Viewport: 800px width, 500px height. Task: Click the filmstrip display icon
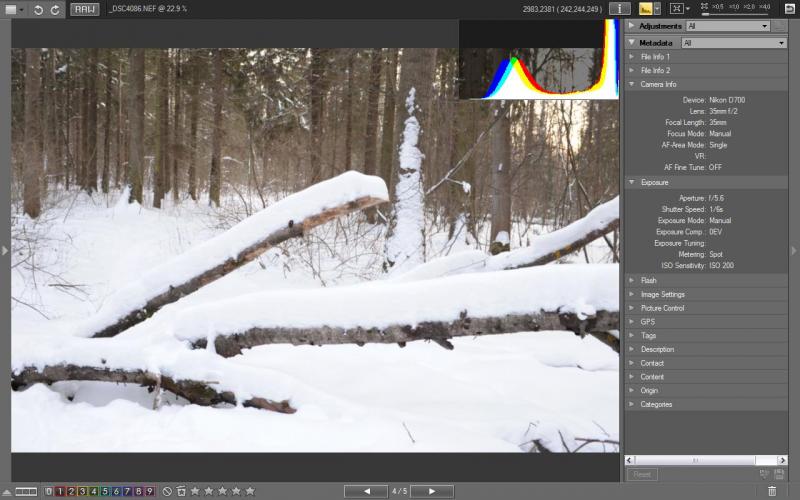pyautogui.click(x=26, y=492)
